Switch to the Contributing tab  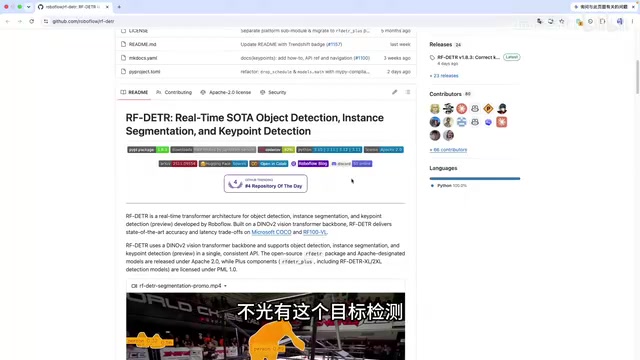tap(174, 92)
